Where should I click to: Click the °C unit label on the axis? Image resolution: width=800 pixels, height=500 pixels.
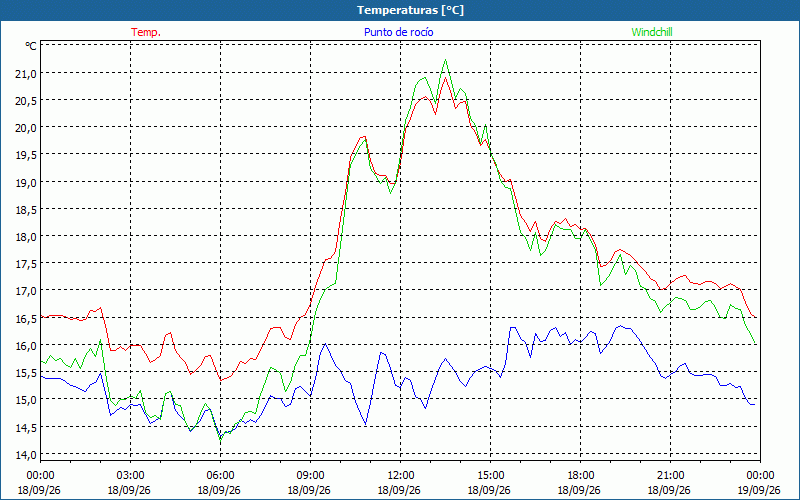click(x=31, y=46)
